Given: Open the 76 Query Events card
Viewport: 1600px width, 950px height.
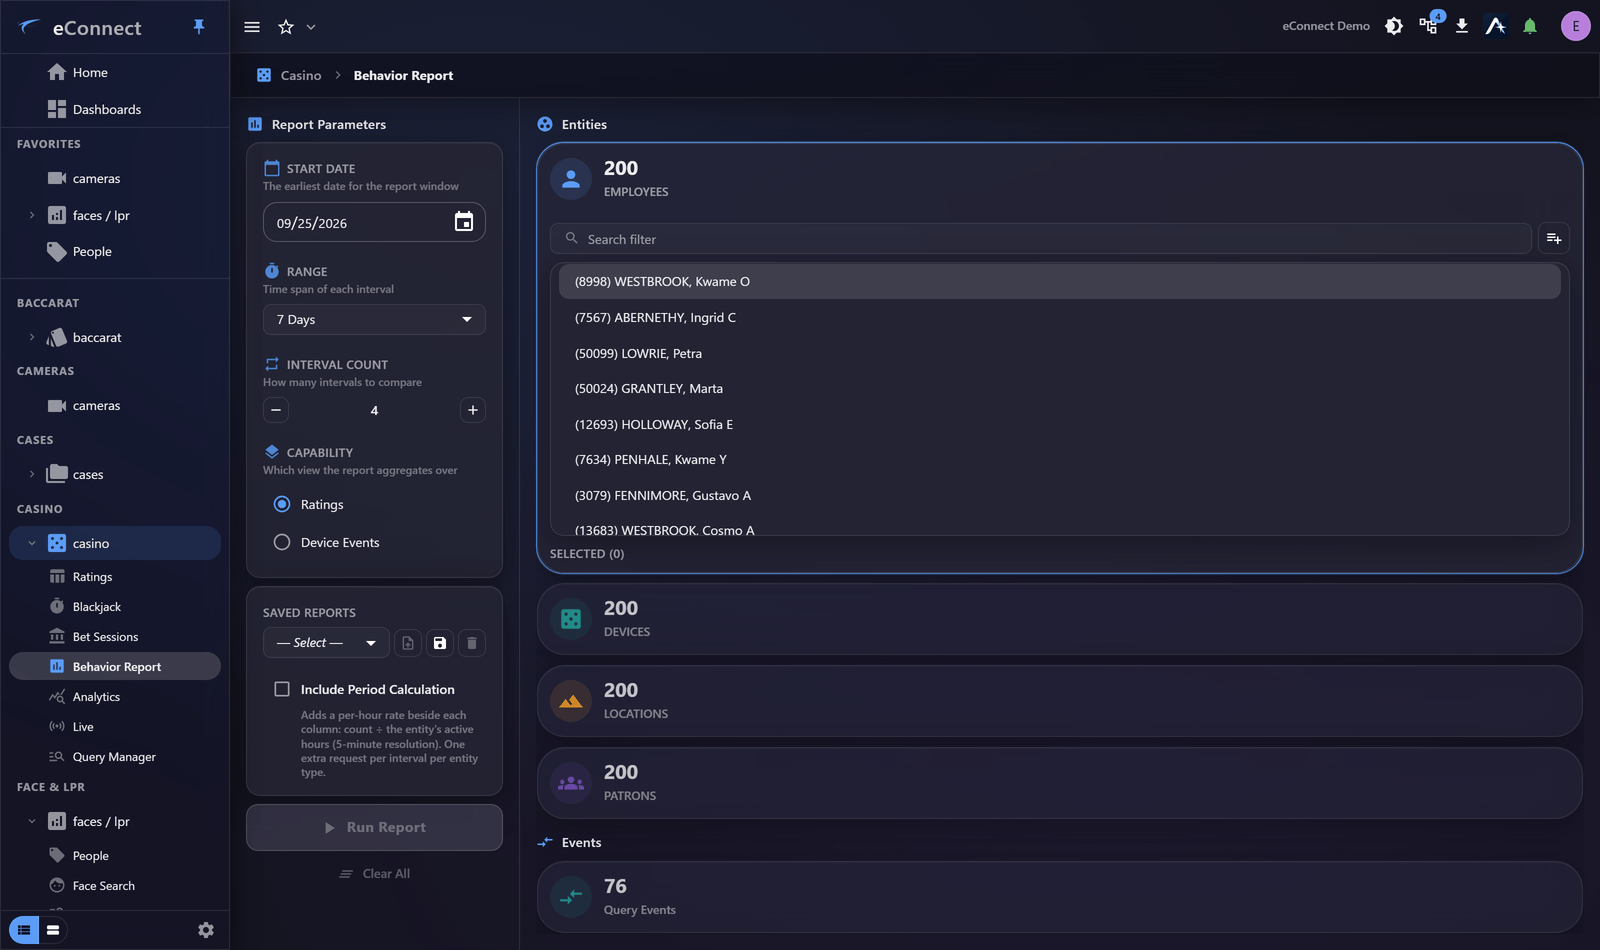Looking at the screenshot, I should click(1060, 897).
